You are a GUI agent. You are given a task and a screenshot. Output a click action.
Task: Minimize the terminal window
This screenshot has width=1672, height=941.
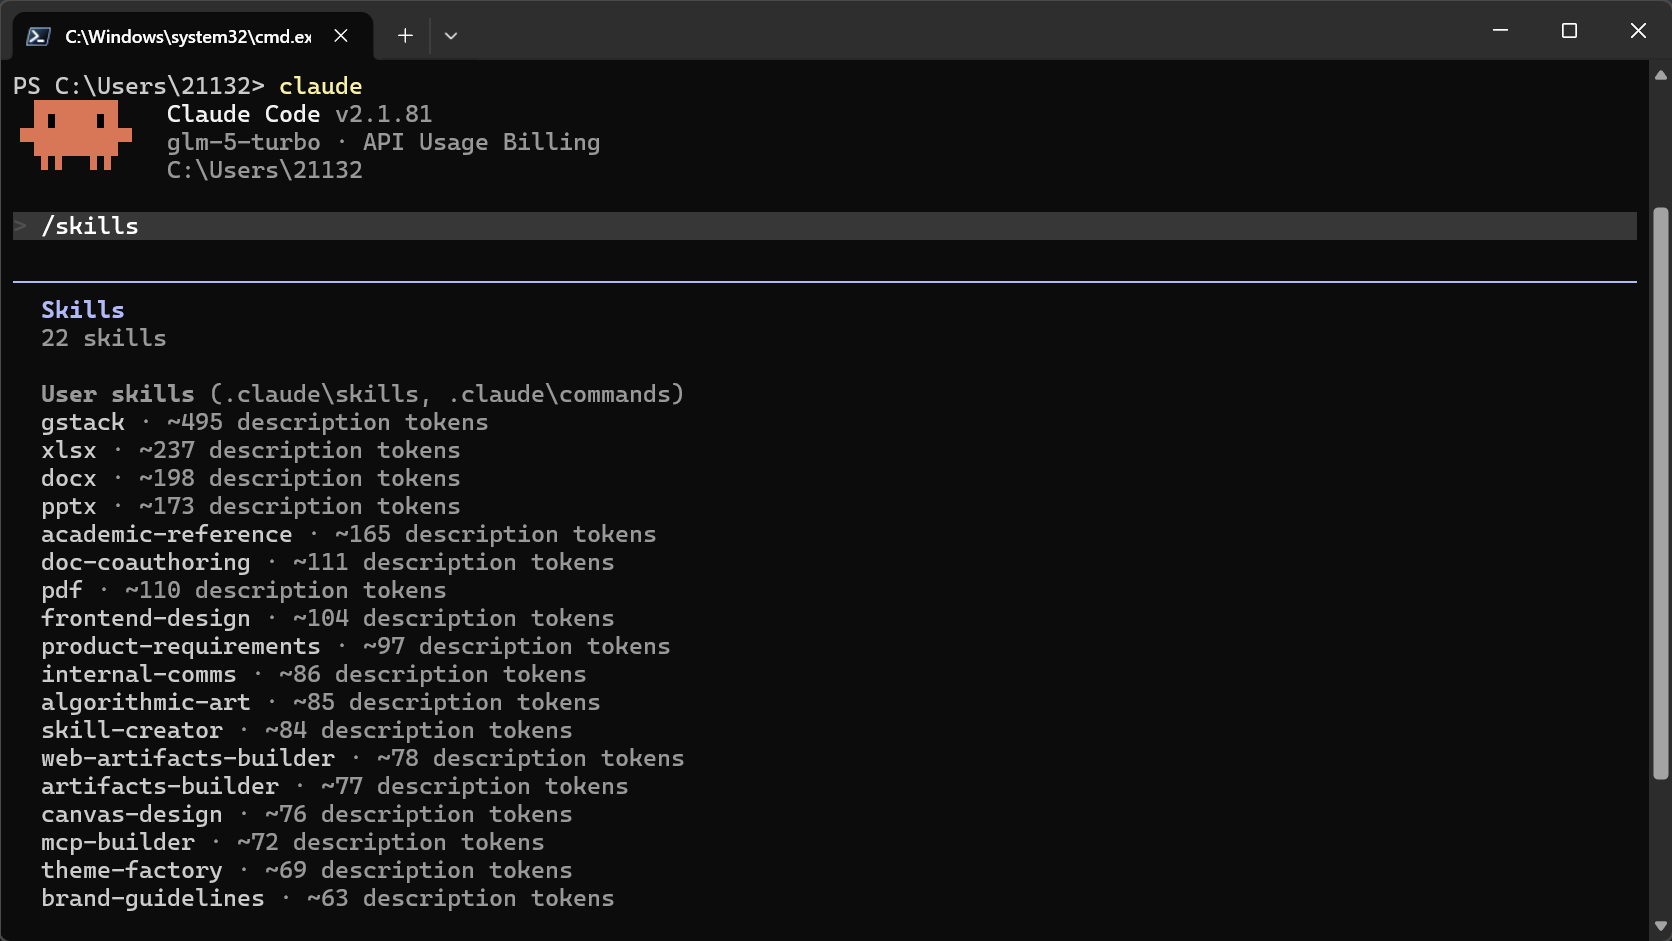coord(1500,31)
